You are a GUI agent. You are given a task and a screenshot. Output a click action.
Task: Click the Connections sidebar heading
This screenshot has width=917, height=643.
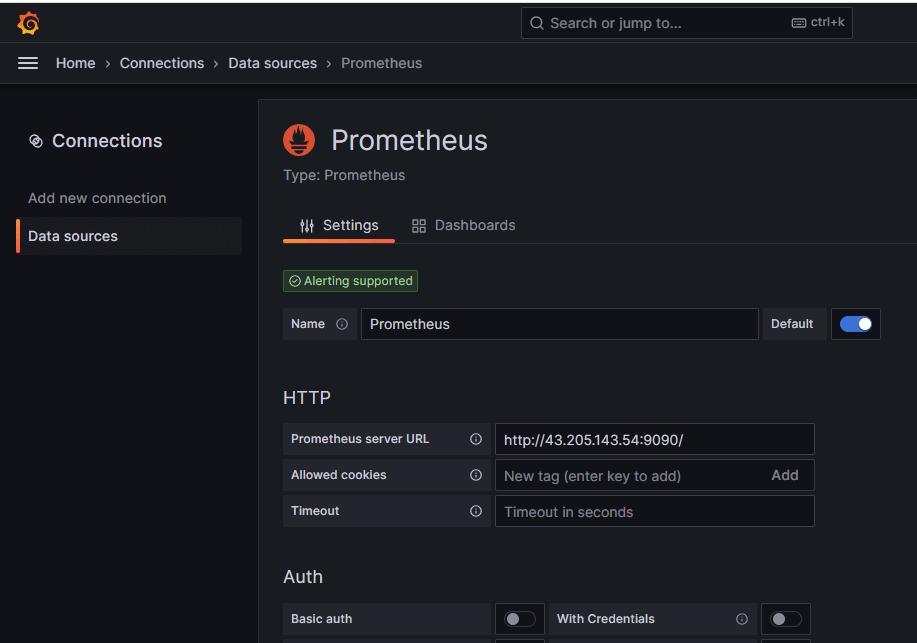[x=107, y=141]
